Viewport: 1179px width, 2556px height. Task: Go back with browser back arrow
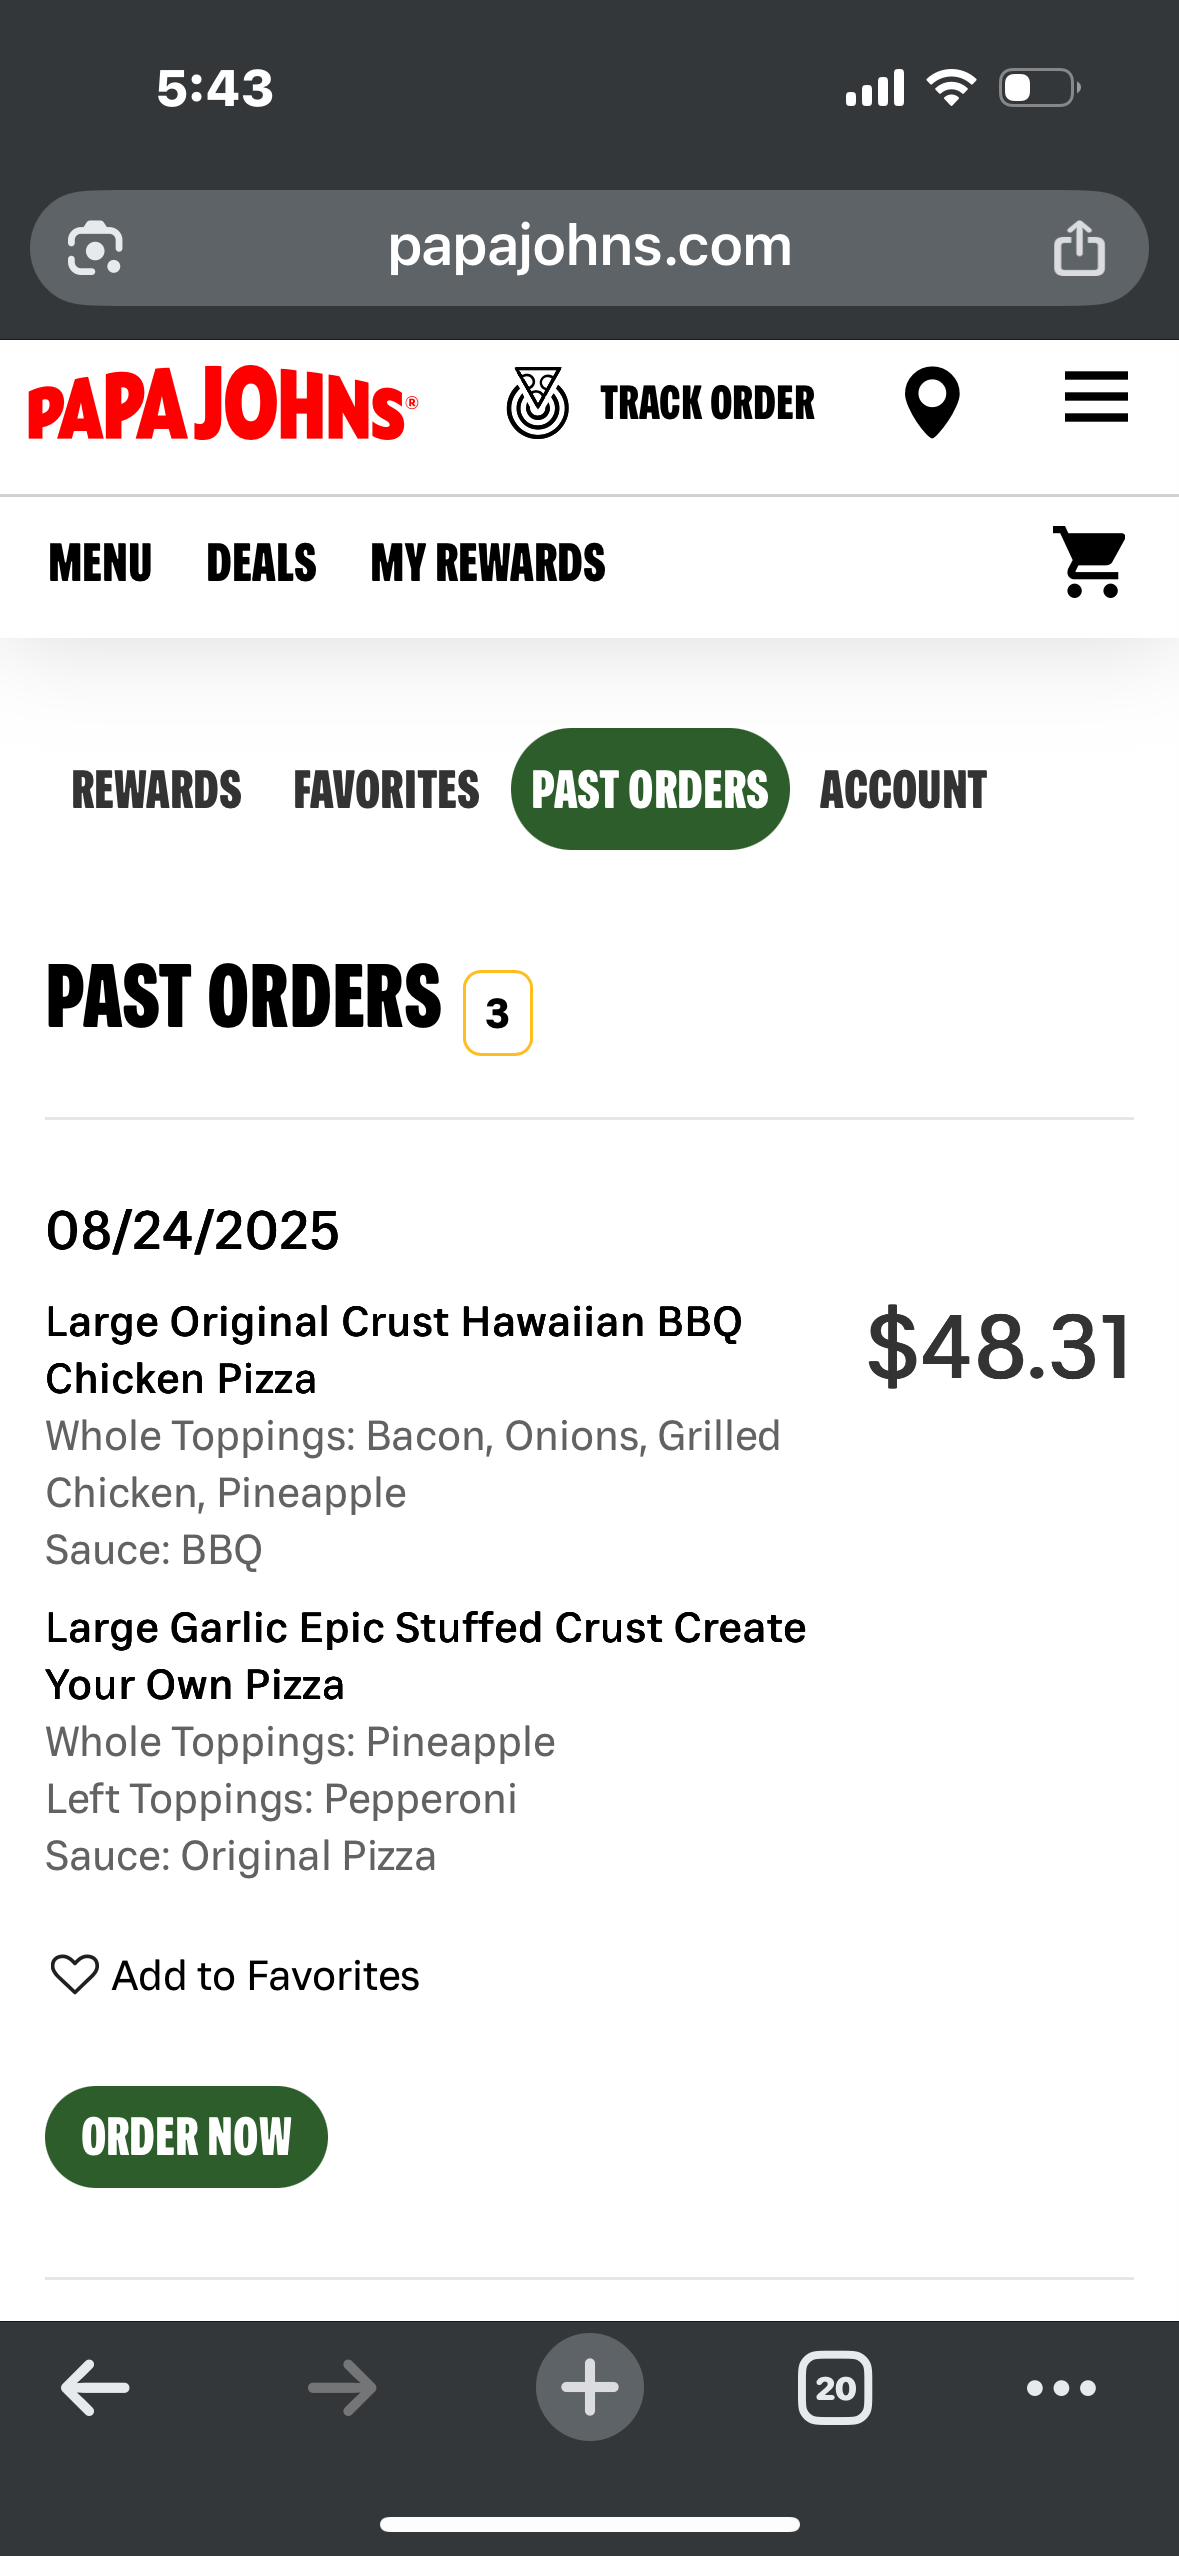click(x=95, y=2387)
